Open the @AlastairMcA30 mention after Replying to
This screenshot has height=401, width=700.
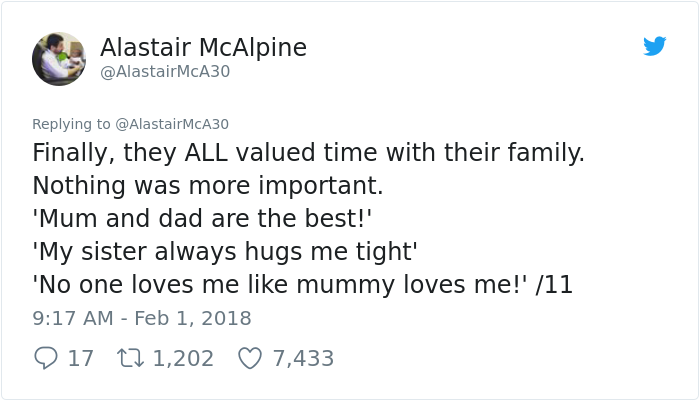coord(172,124)
